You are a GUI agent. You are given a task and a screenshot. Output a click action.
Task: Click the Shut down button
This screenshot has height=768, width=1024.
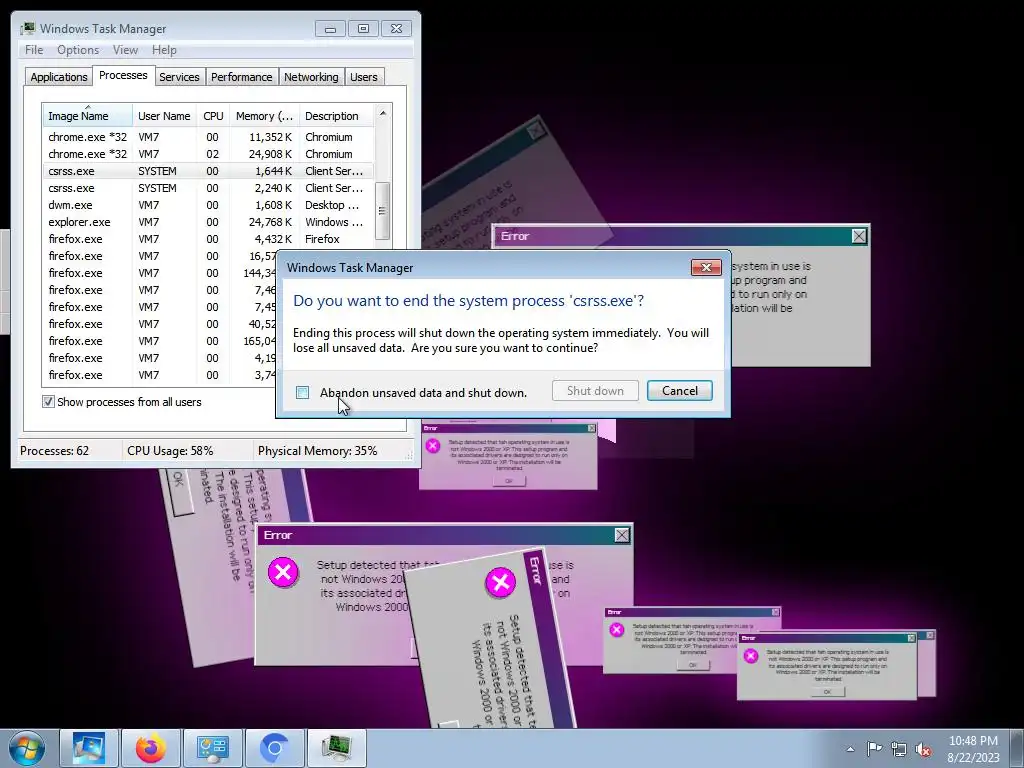(x=595, y=391)
